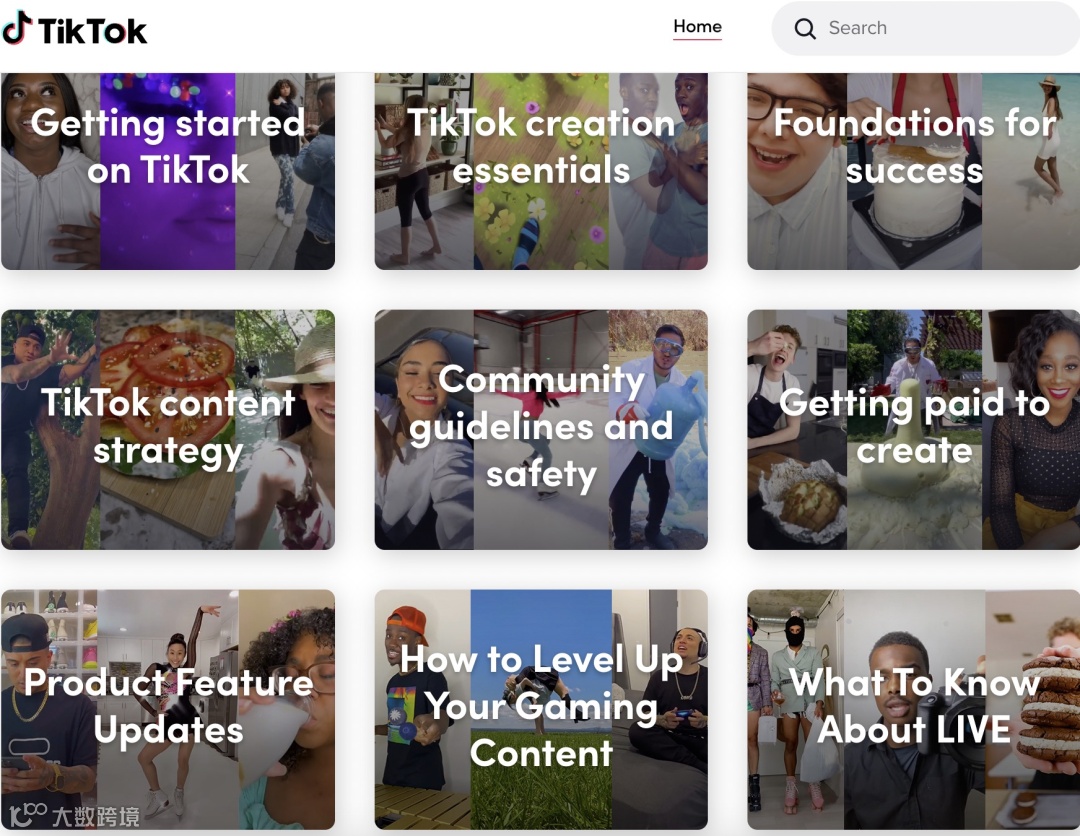The width and height of the screenshot is (1080, 836).
Task: Click the "Foundations for success" heading text
Action: coord(914,146)
